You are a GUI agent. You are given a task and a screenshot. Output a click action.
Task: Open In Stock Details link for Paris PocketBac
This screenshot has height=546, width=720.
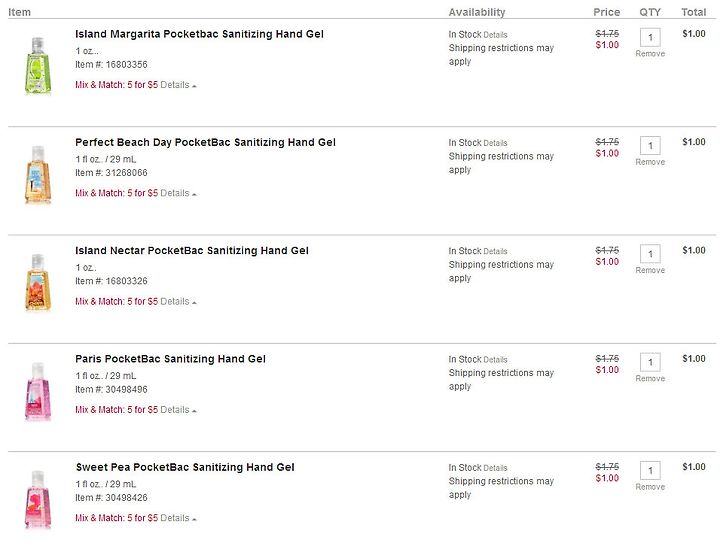[x=495, y=360]
